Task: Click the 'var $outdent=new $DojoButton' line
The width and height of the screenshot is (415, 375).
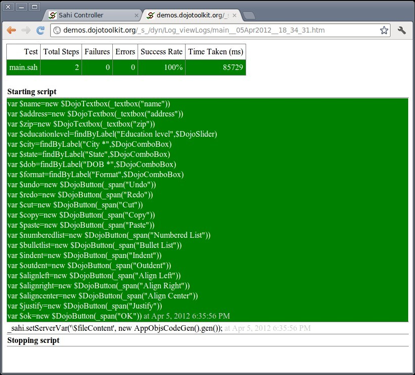Action: coord(89,265)
